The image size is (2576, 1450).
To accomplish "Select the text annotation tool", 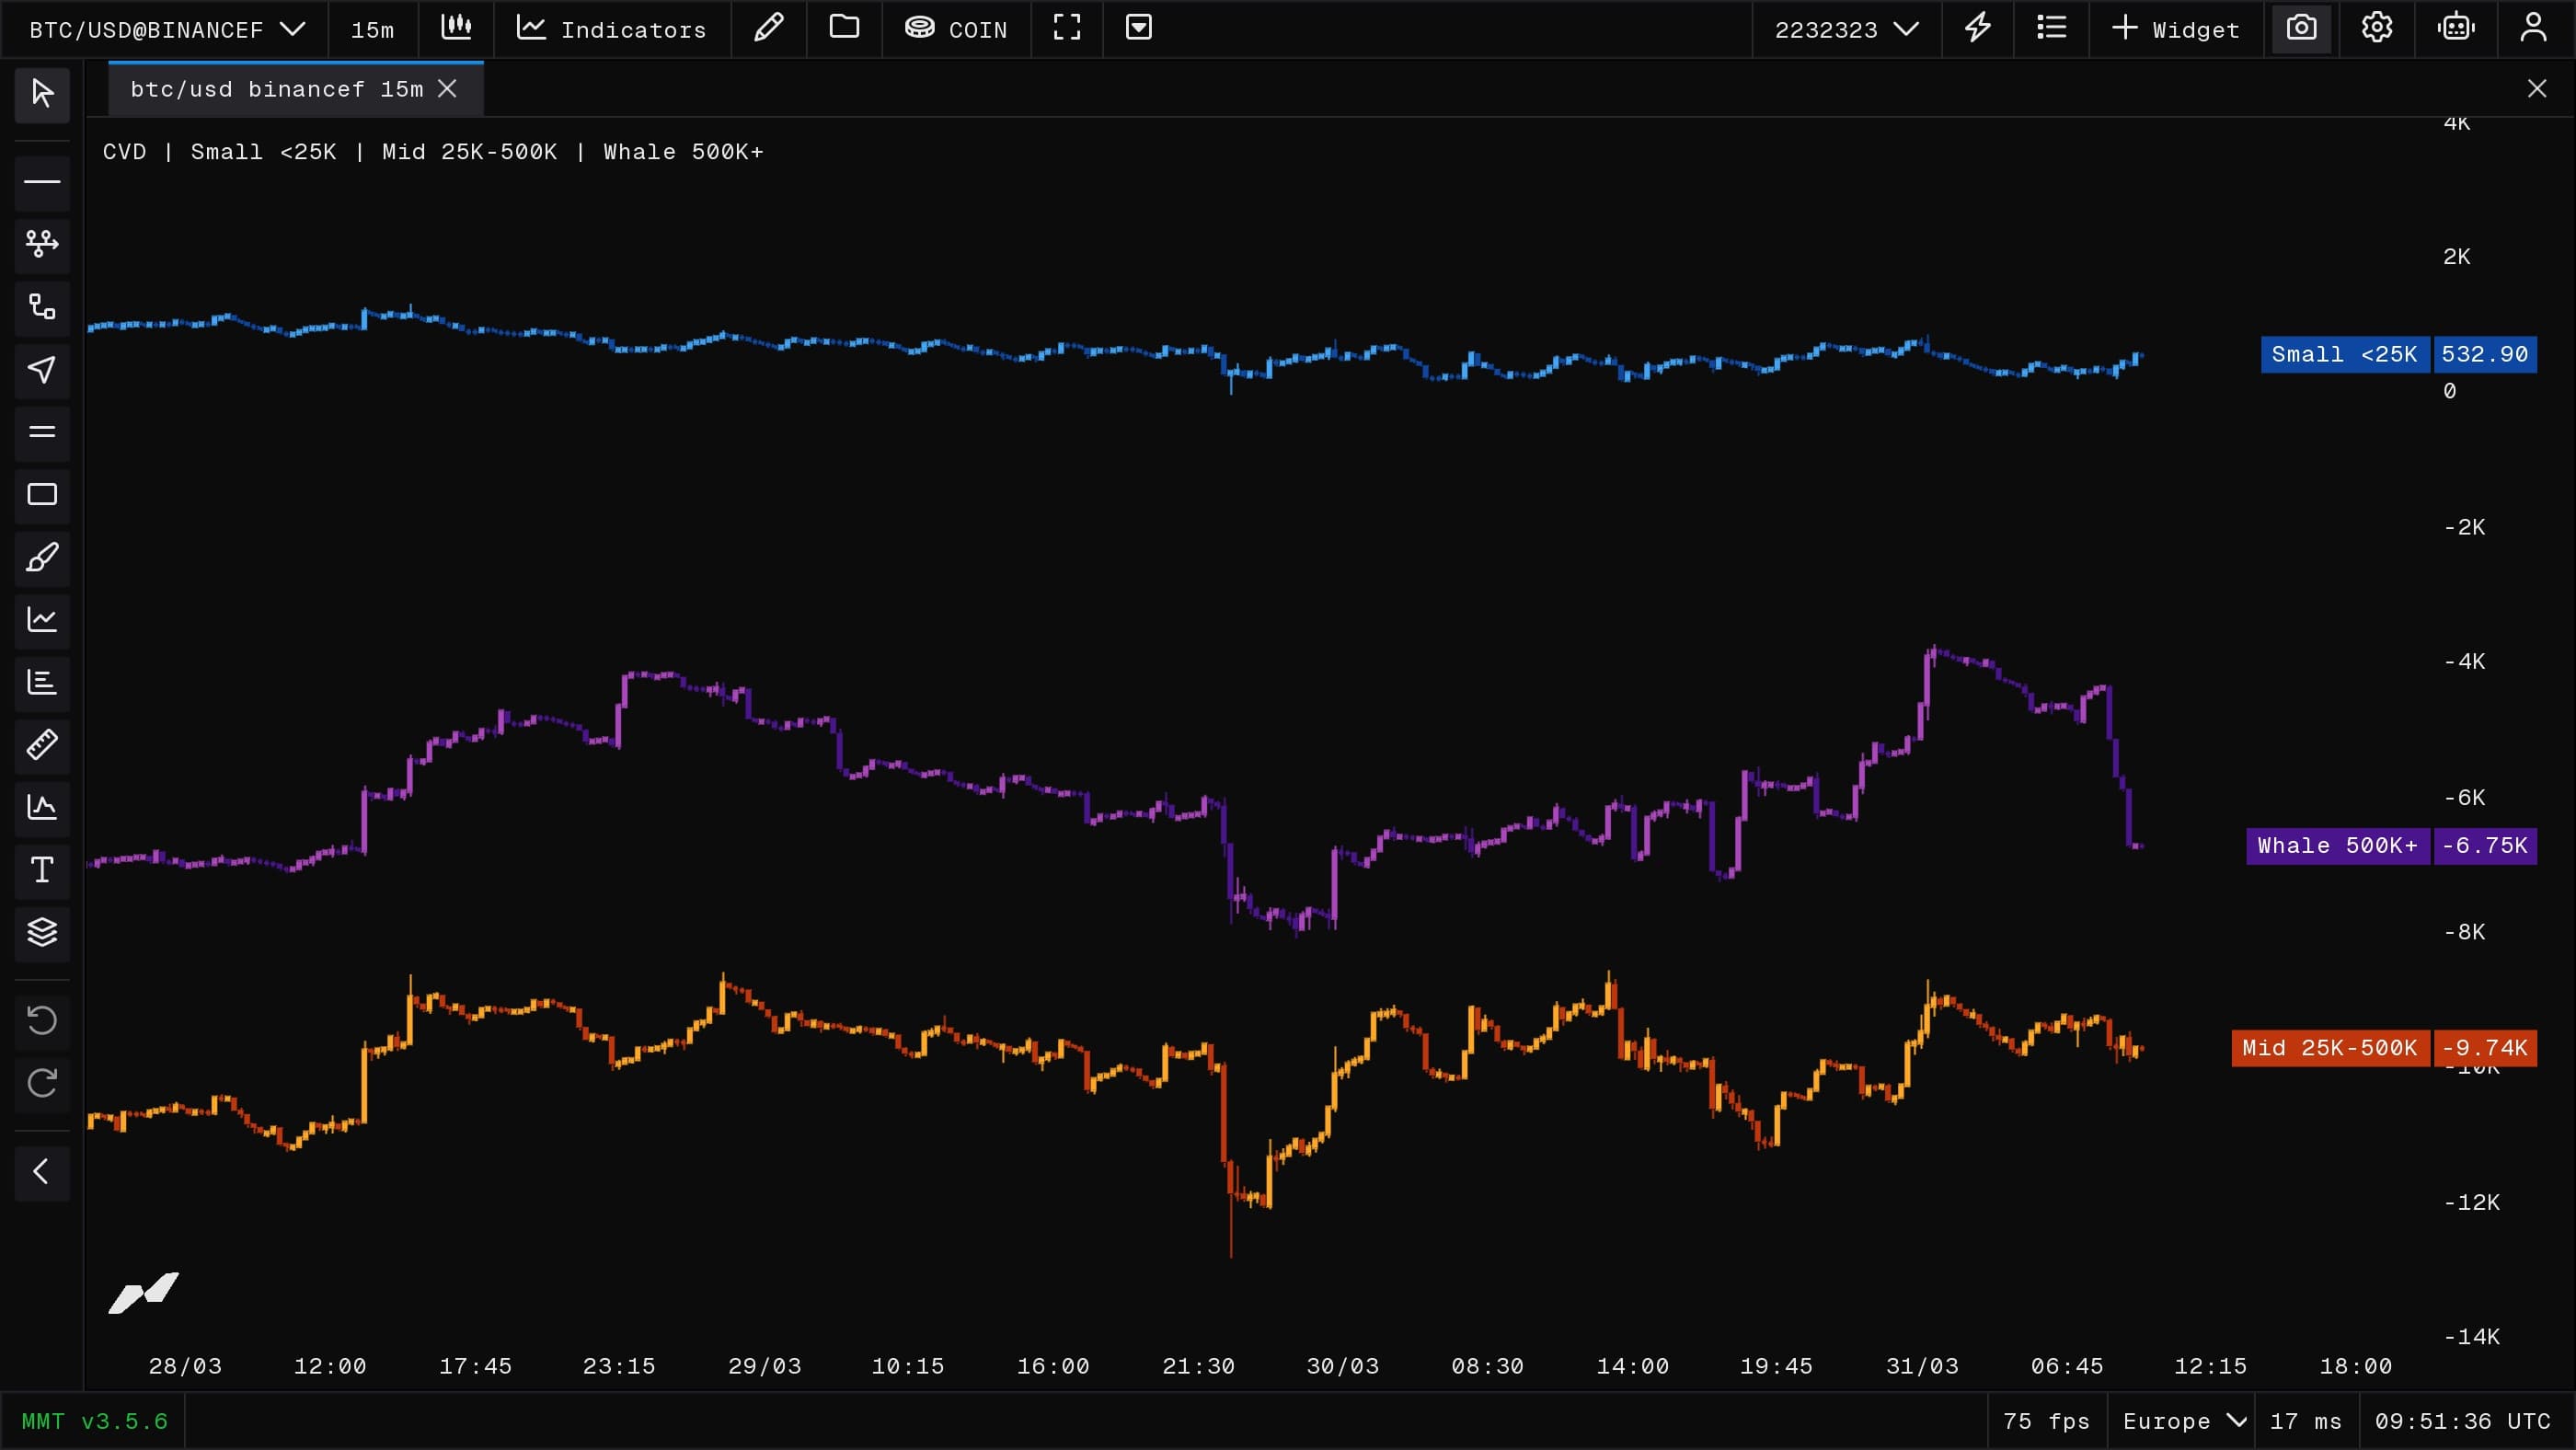I will (42, 870).
